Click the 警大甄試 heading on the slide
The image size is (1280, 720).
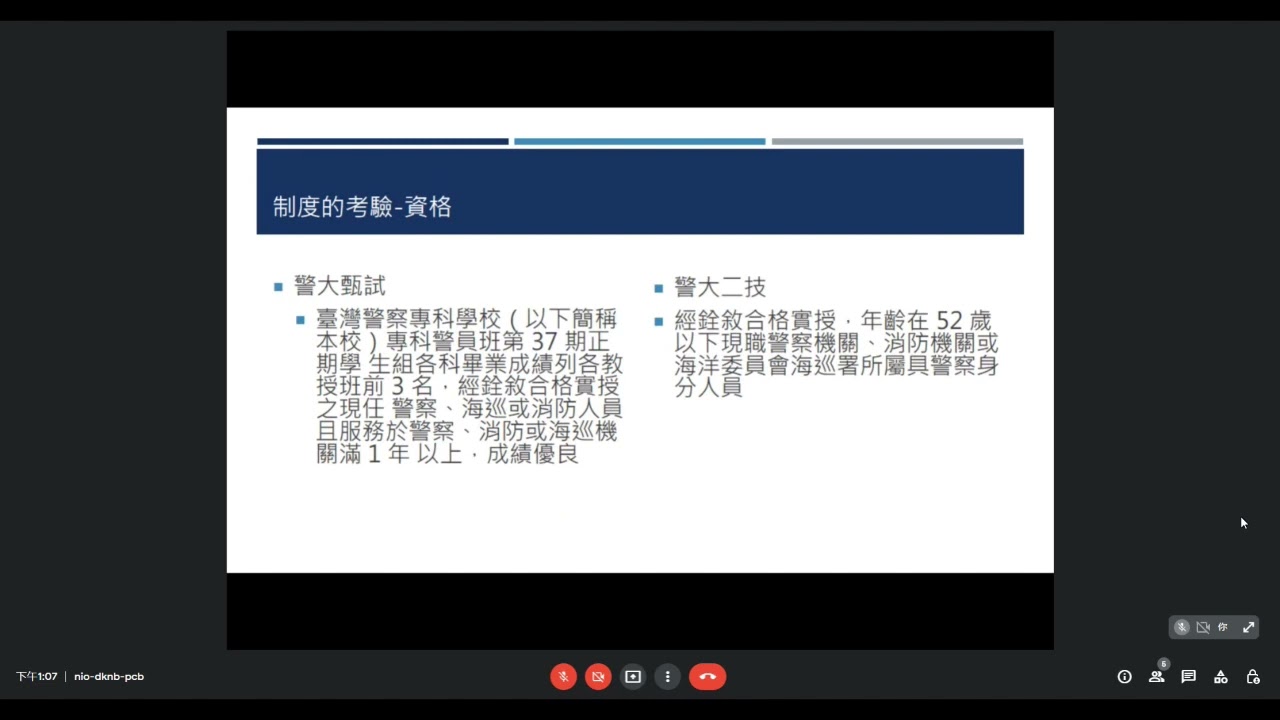tap(340, 286)
